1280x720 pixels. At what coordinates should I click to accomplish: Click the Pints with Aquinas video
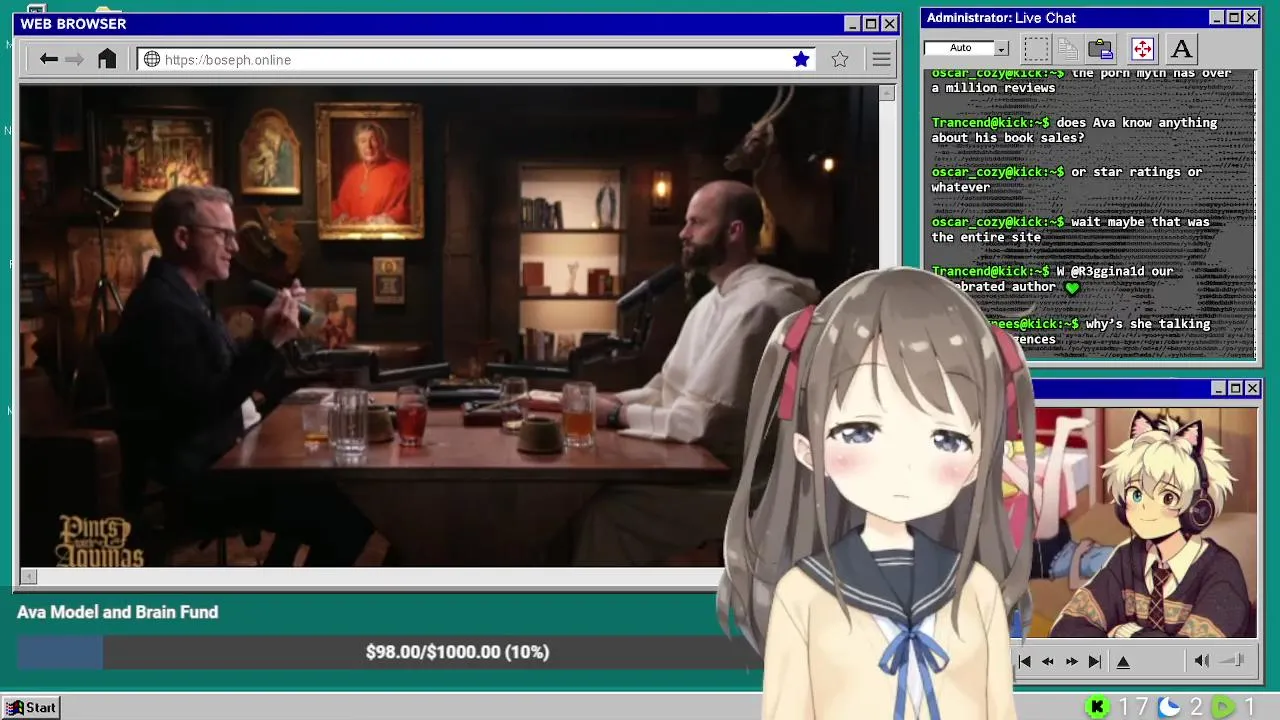pos(448,326)
